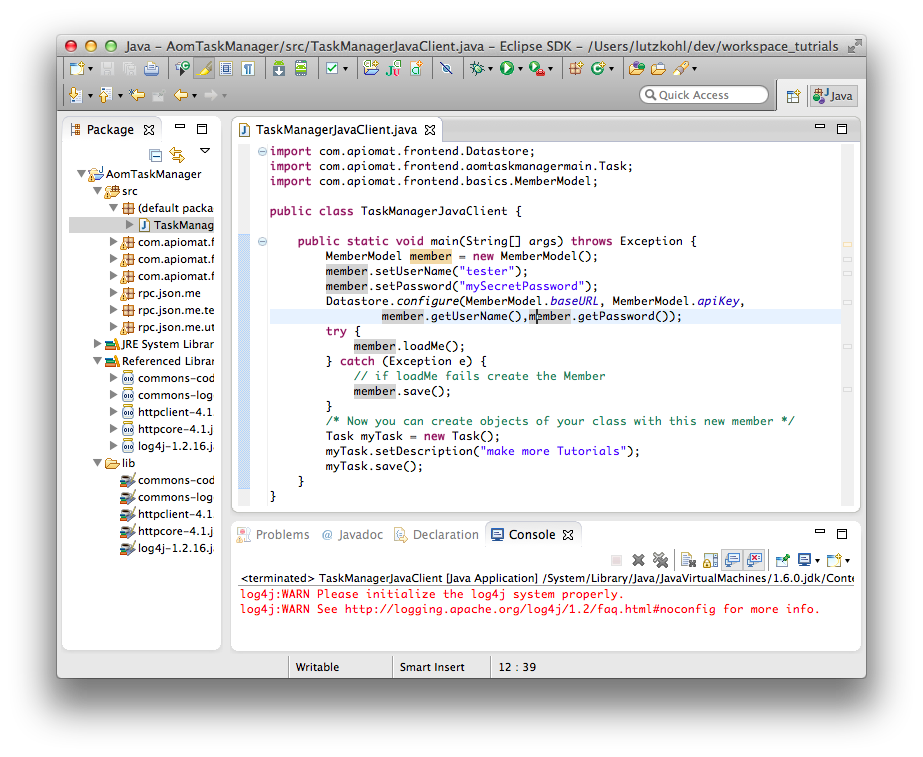Click the Quick Access search field
The width and height of the screenshot is (923, 757).
click(x=704, y=95)
